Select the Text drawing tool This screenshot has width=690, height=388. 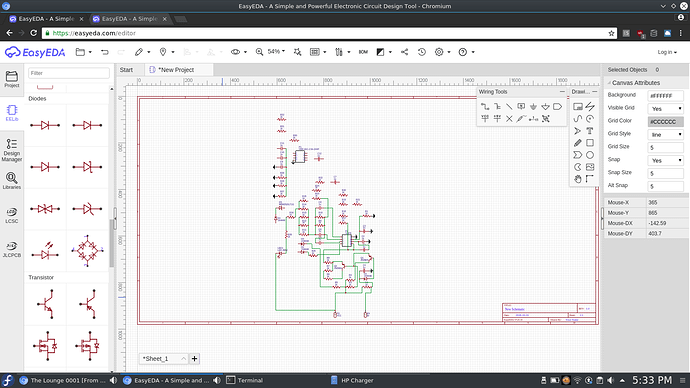click(590, 131)
